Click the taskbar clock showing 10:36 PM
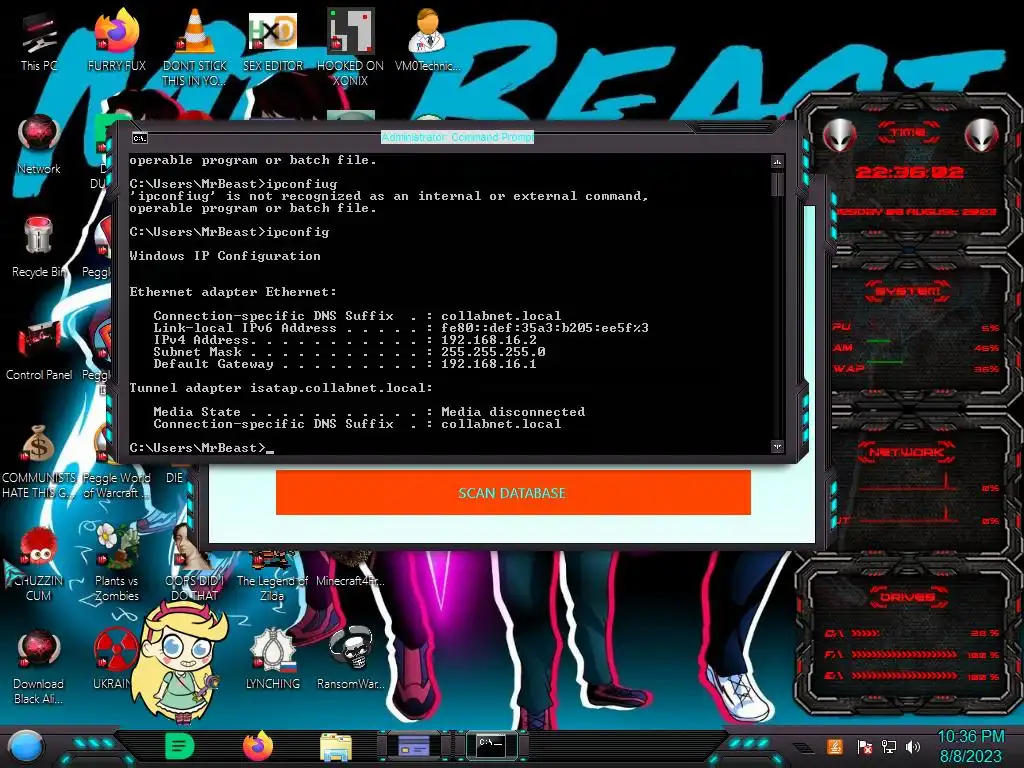Viewport: 1024px width, 768px height. [x=970, y=737]
